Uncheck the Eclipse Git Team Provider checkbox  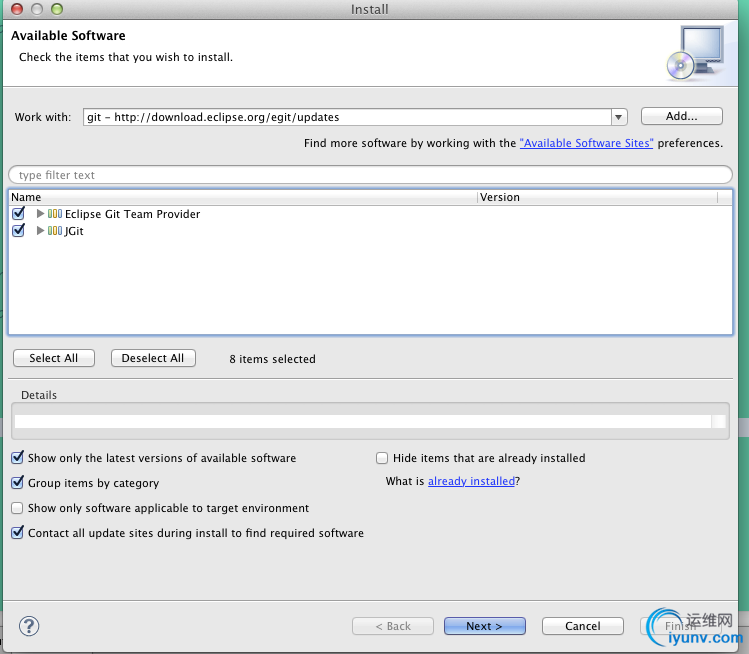pyautogui.click(x=18, y=213)
